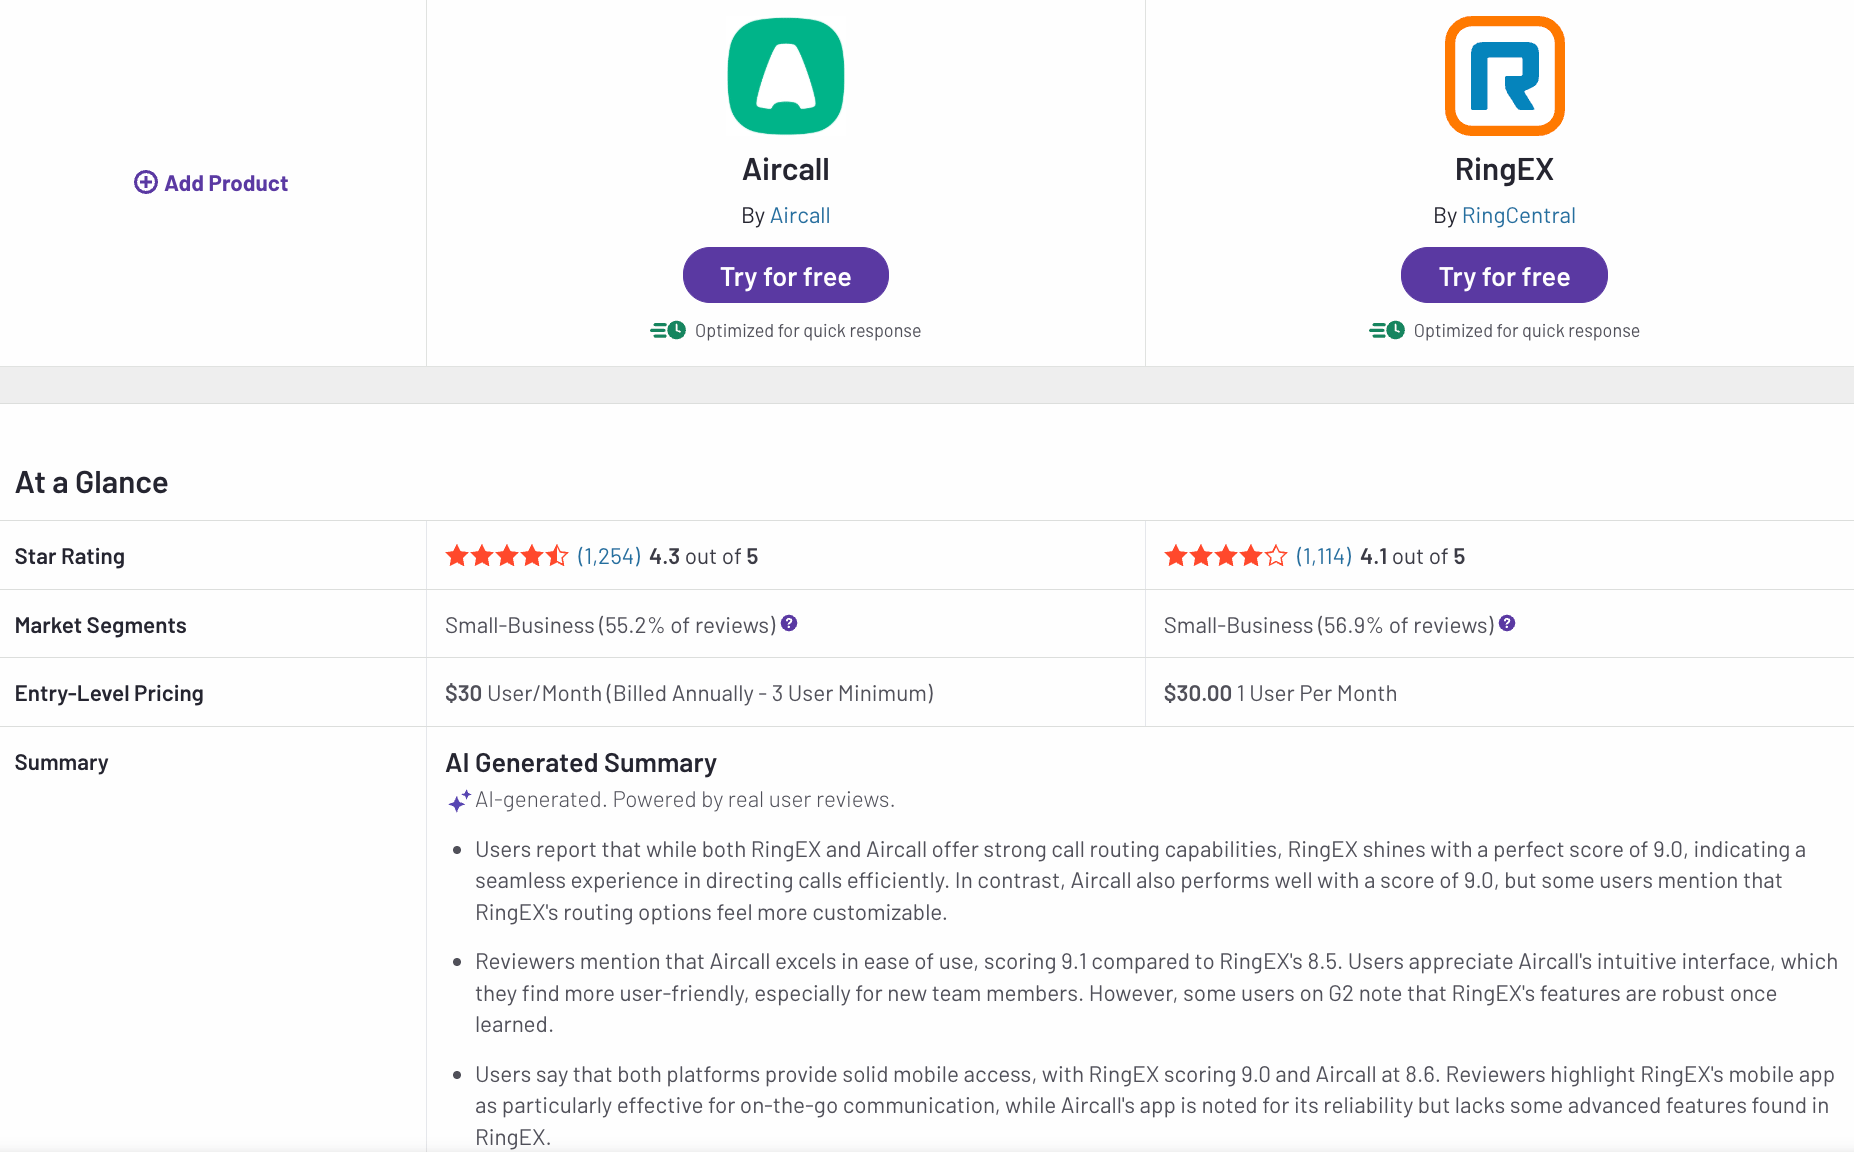Click the Aircall app logo
Viewport: 1854px width, 1152px height.
coord(785,75)
